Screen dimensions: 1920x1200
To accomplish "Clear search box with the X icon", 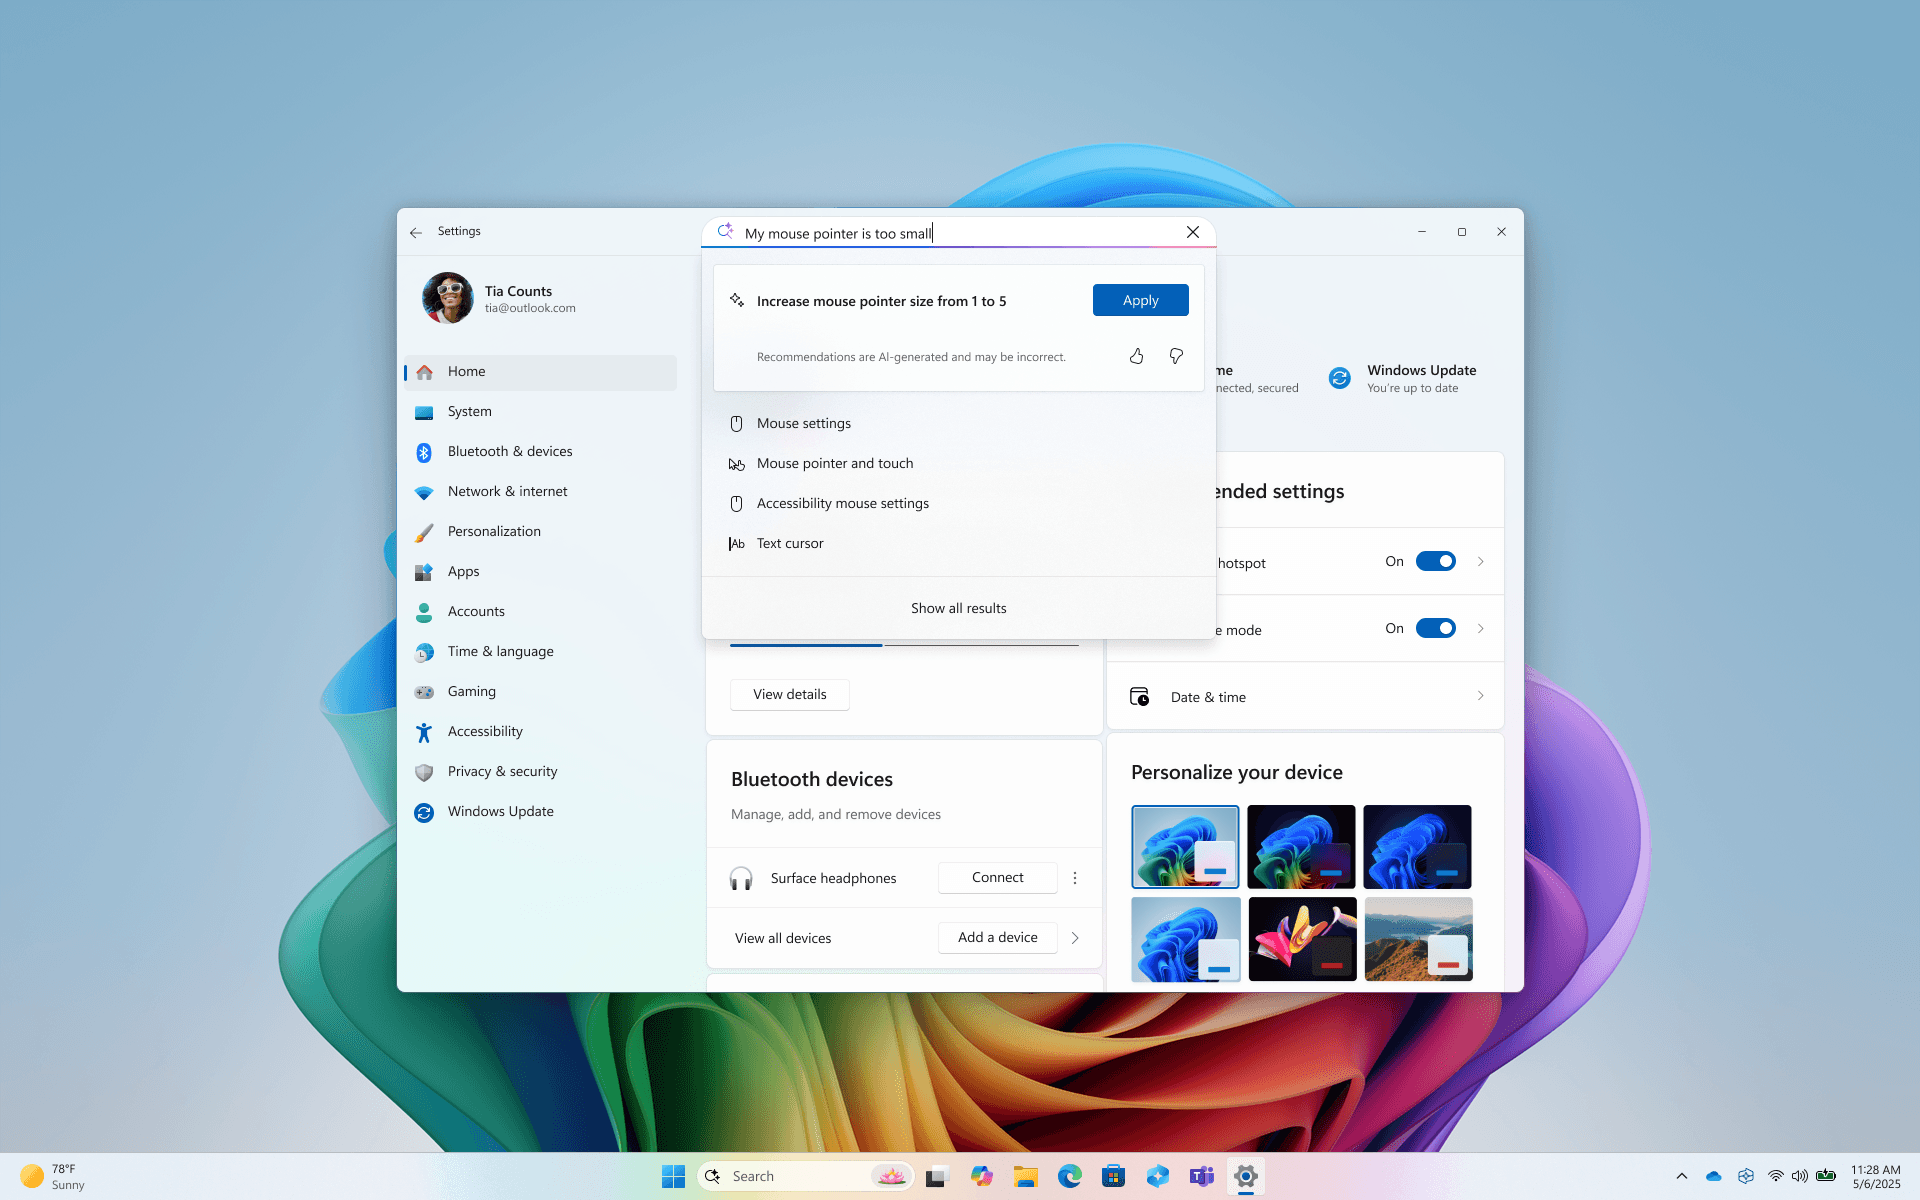I will 1192,231.
